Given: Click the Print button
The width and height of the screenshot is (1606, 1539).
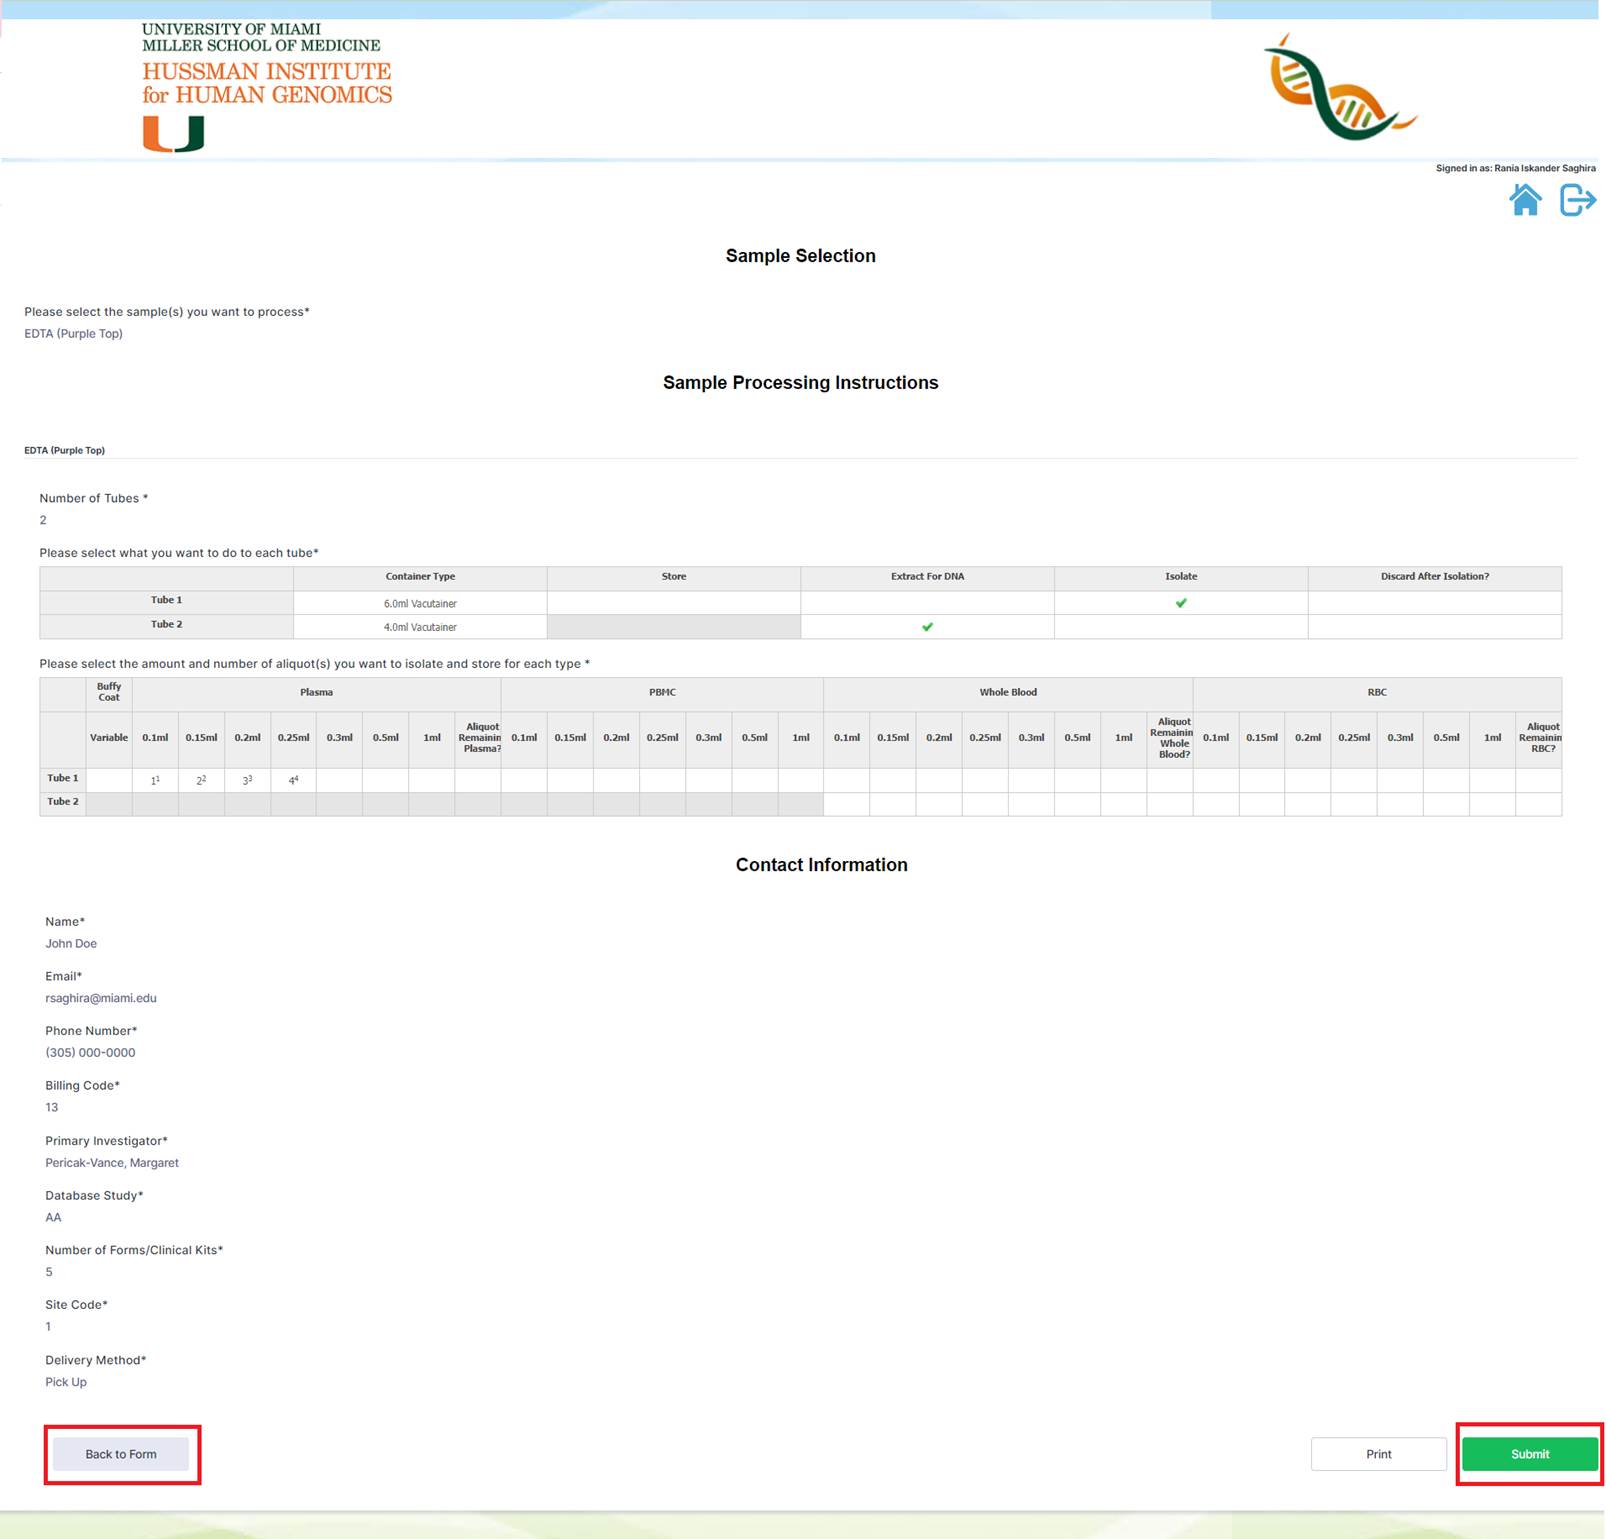Looking at the screenshot, I should click(x=1378, y=1454).
